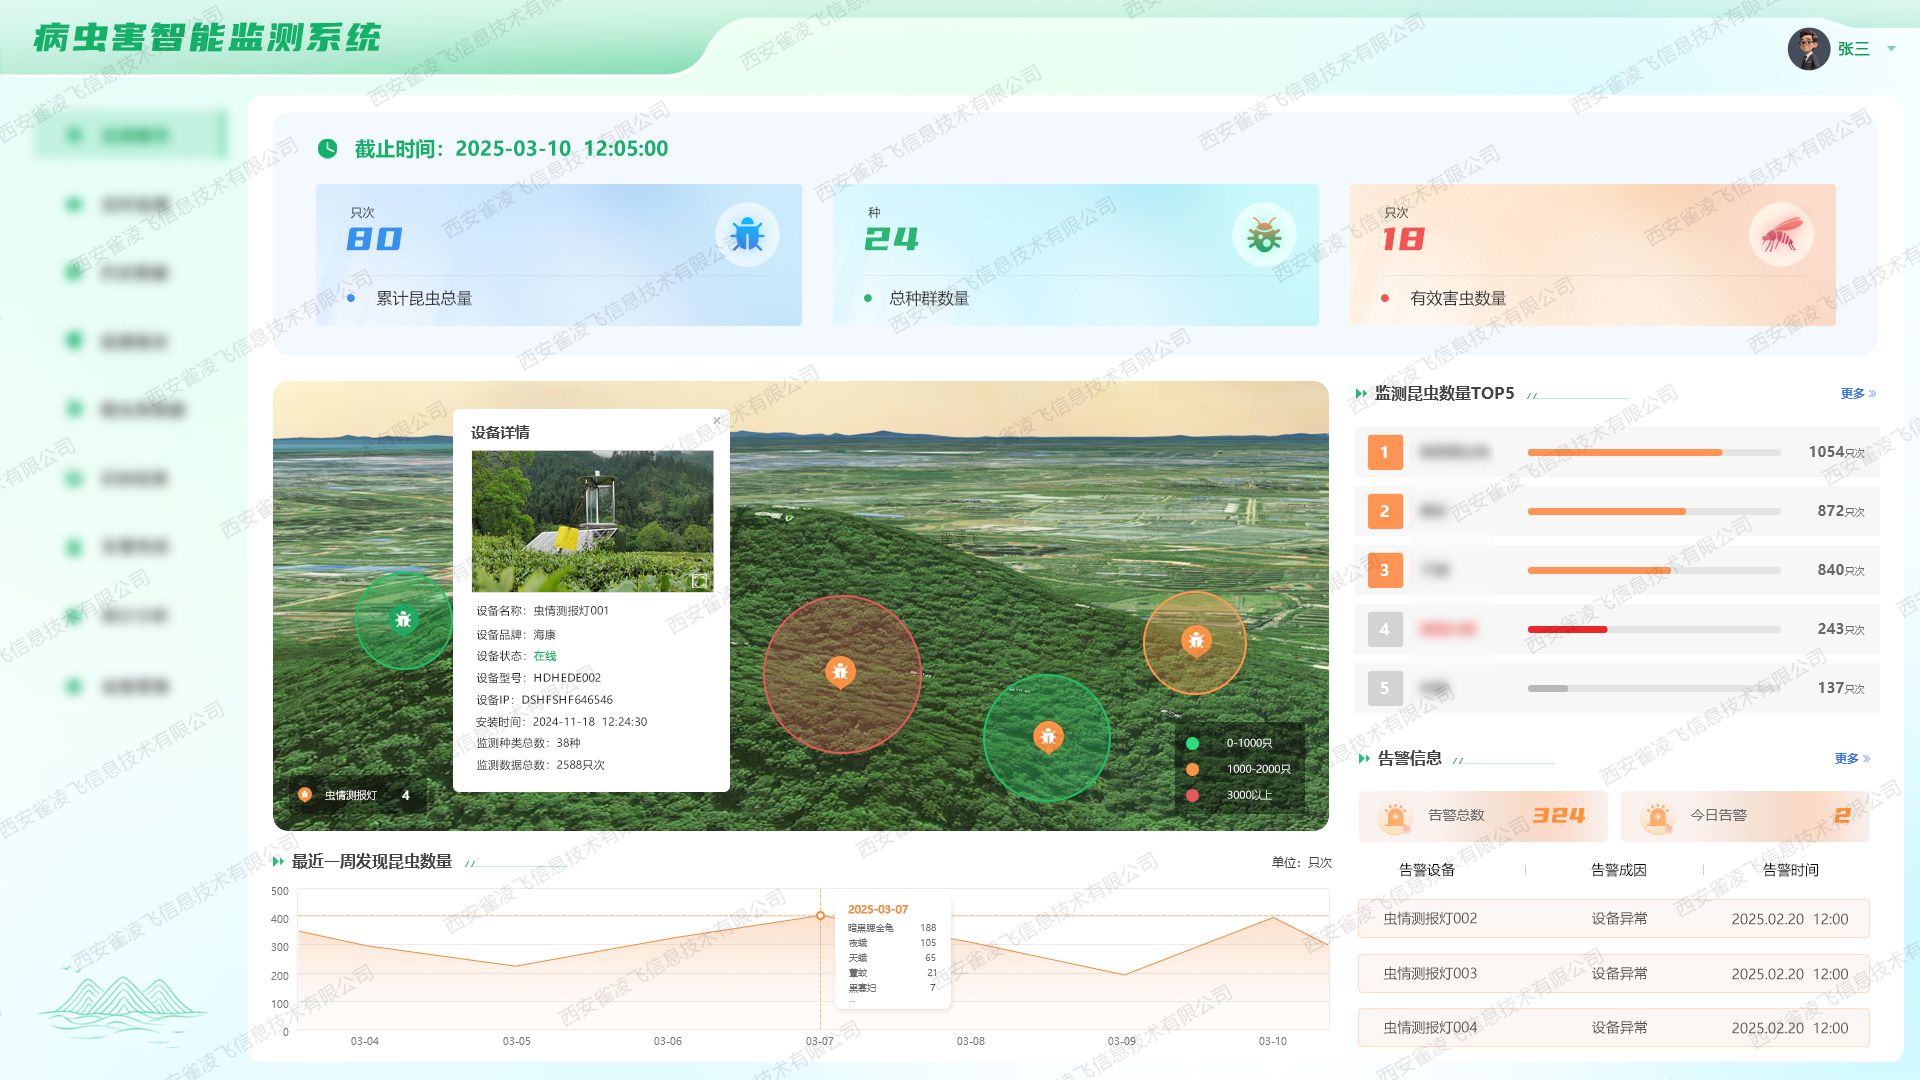
Task: Select the highlighted first sidebar menu item
Action: (x=132, y=135)
